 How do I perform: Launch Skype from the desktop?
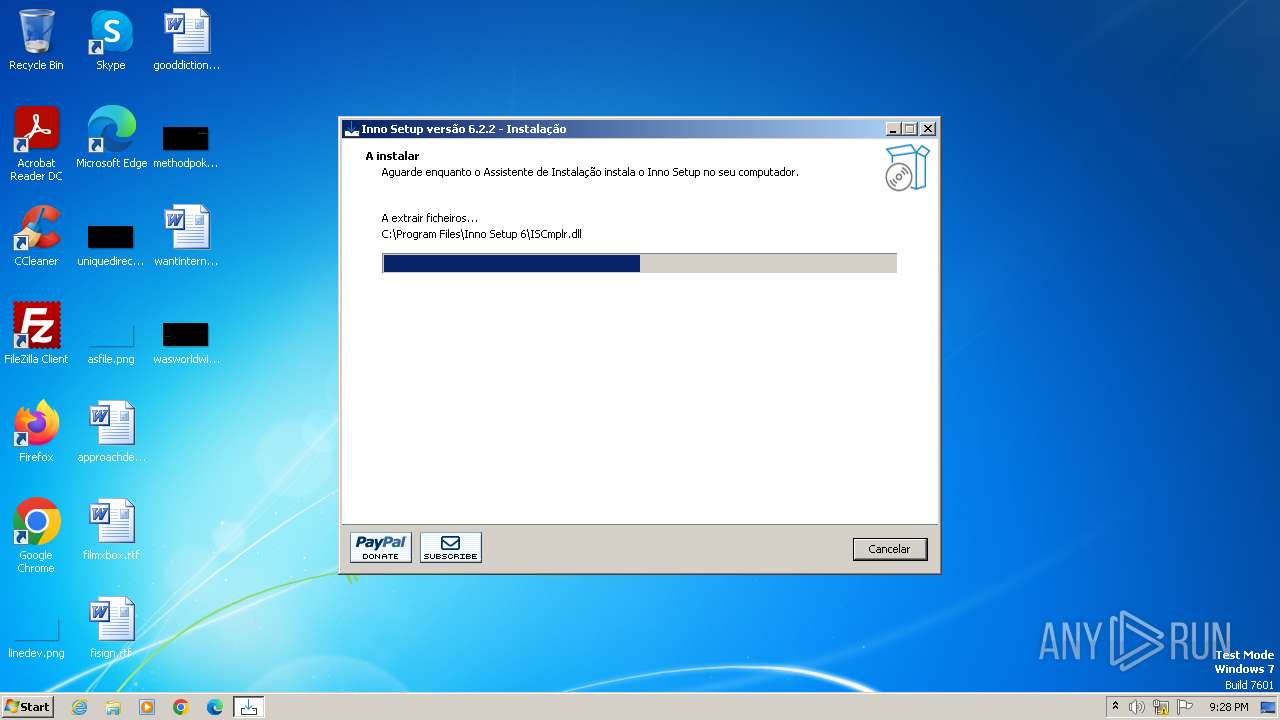coord(111,40)
